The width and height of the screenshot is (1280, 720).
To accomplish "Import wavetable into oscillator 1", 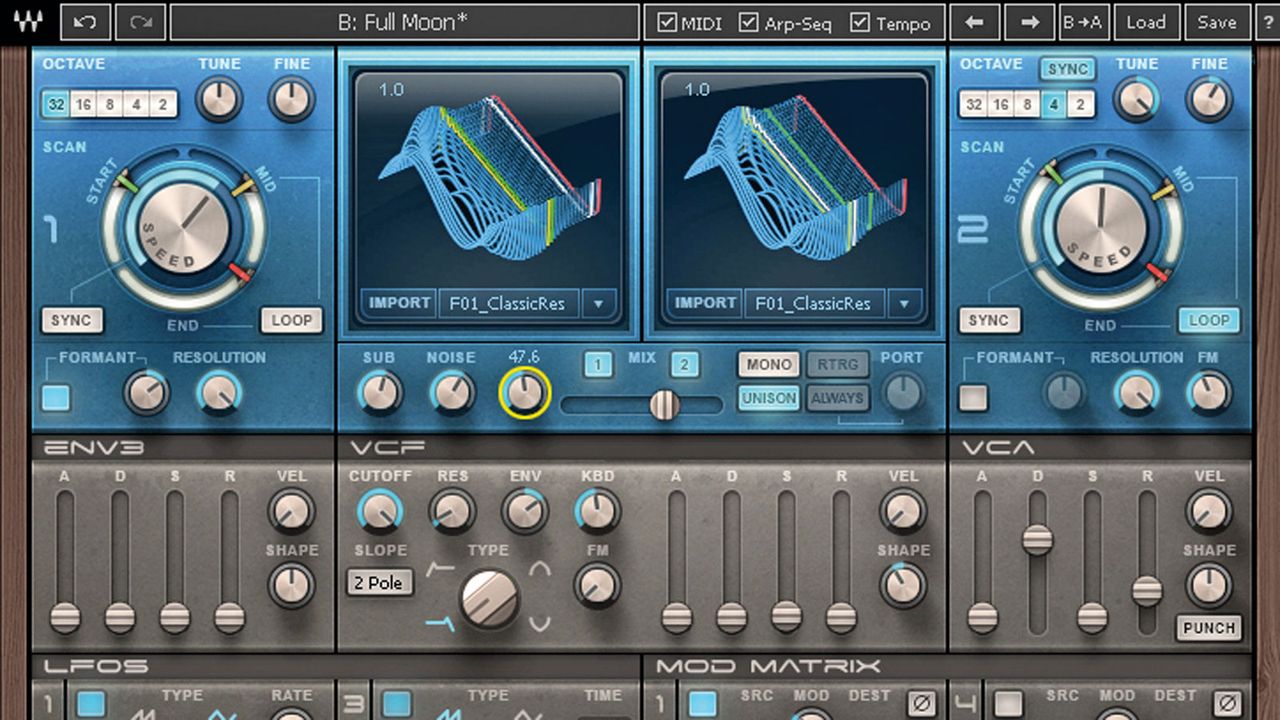I will tap(399, 303).
